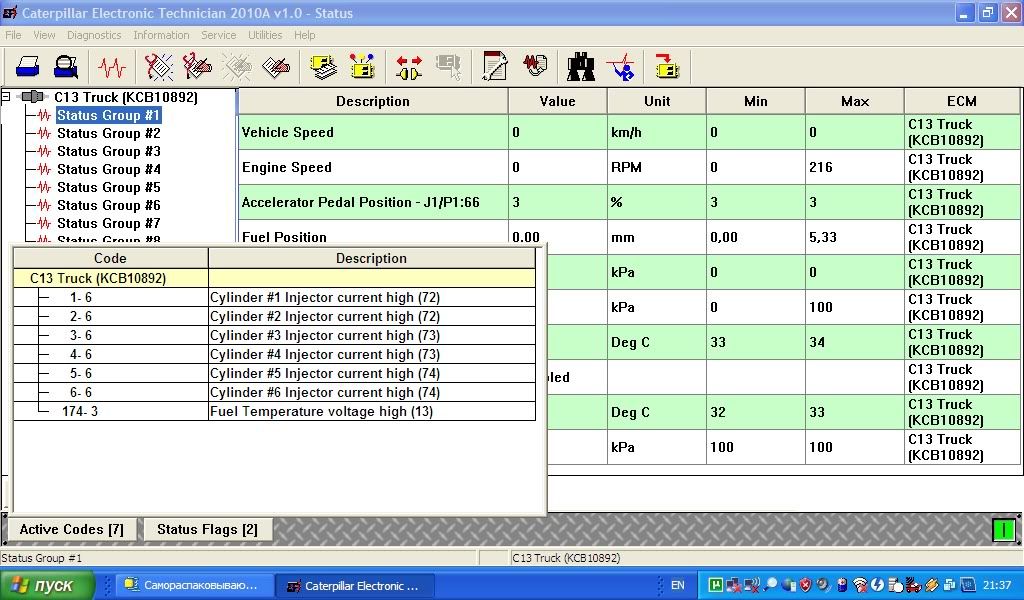Click the ECM column header

coord(962,101)
